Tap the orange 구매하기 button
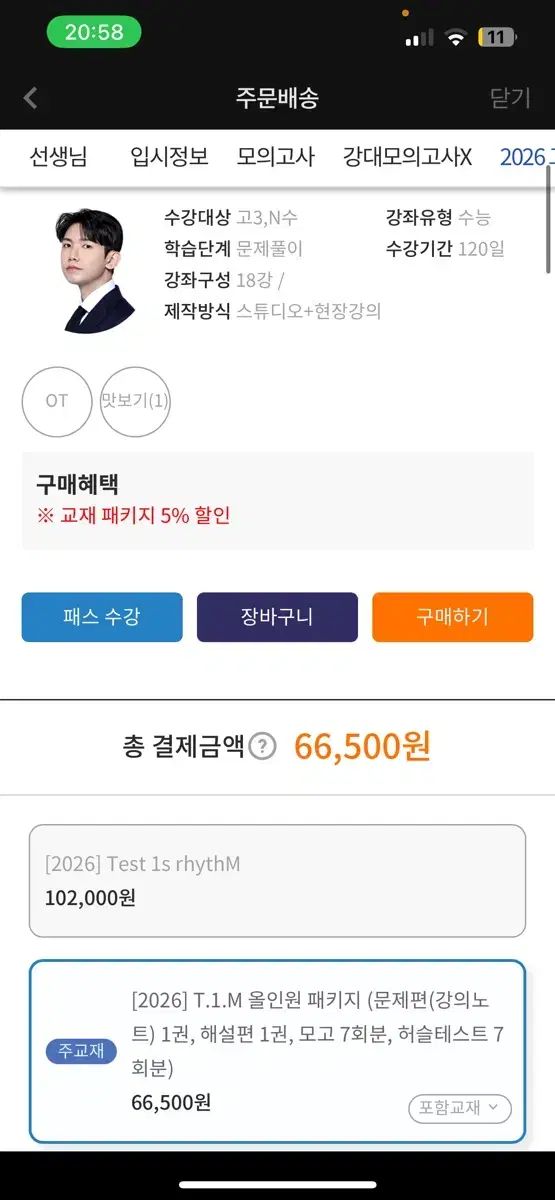Viewport: 555px width, 1200px height. (x=453, y=617)
